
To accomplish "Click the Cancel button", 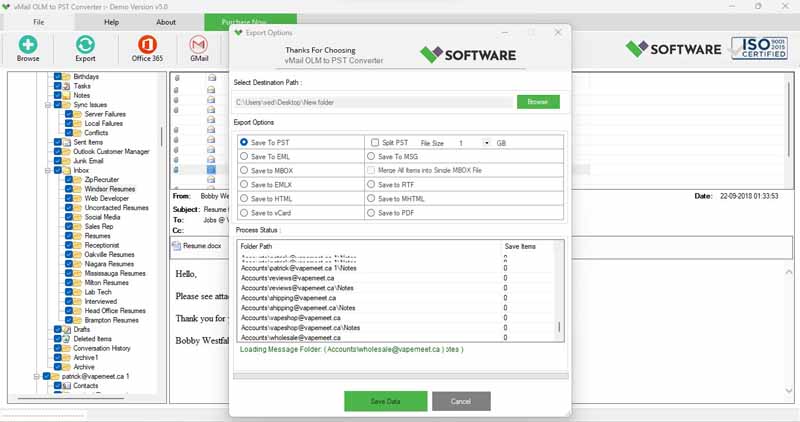I will coord(461,401).
